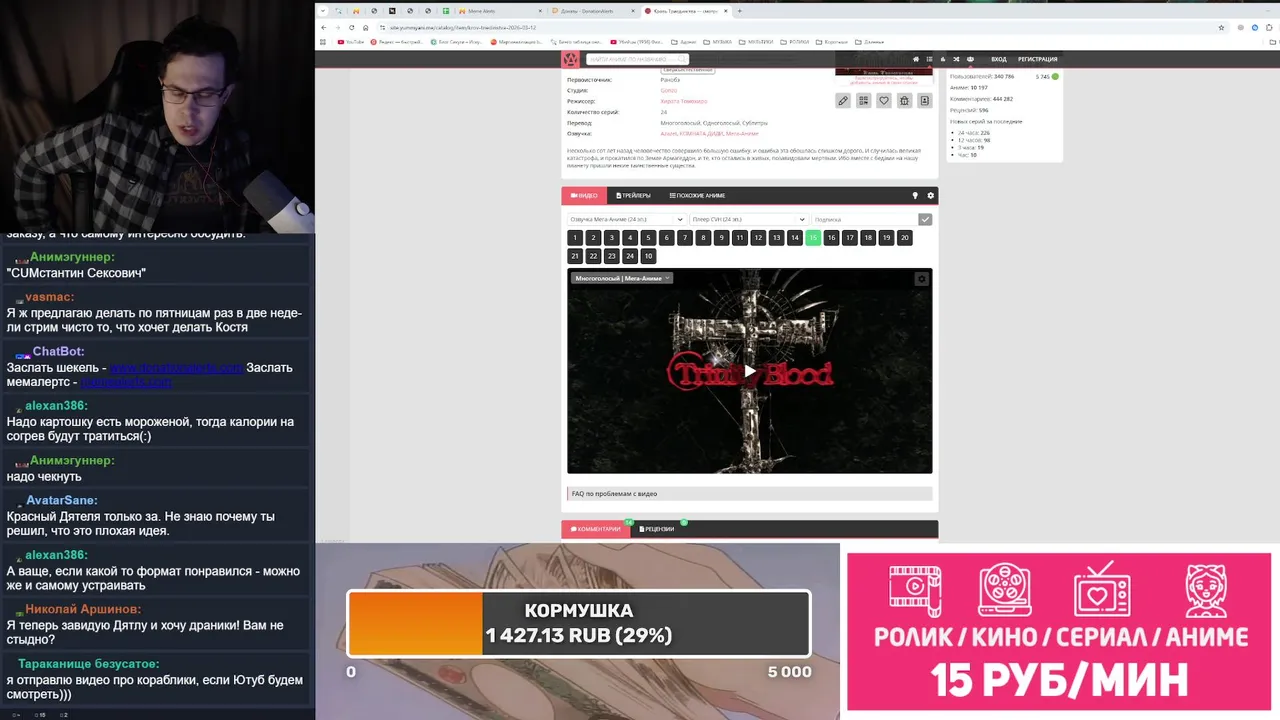Go back in browser navigation
Screen dimensions: 1280x720
tap(323, 27)
